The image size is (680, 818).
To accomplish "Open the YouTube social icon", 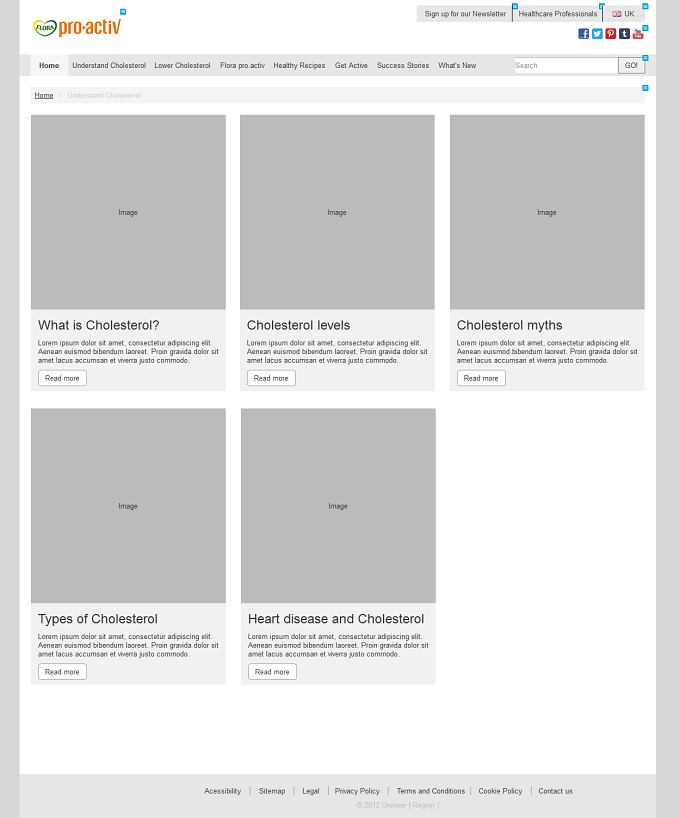I will click(638, 34).
